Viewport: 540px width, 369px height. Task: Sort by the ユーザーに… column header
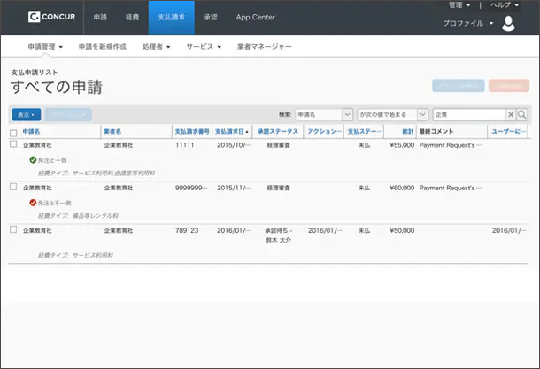click(509, 131)
